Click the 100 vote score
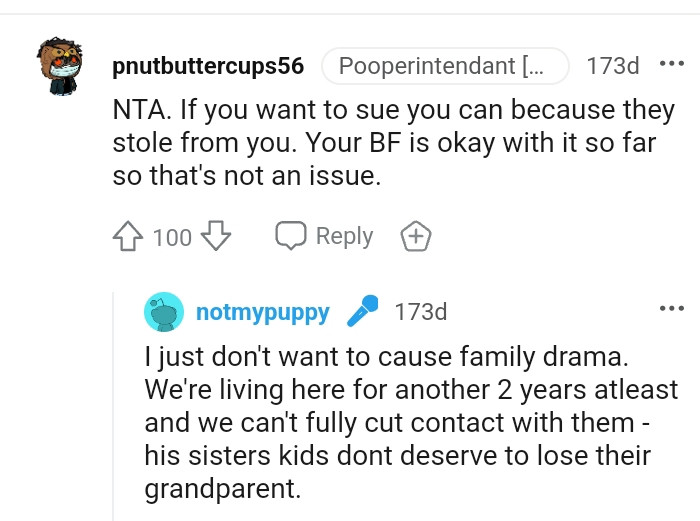Screen dimensions: 700x521 click(172, 238)
